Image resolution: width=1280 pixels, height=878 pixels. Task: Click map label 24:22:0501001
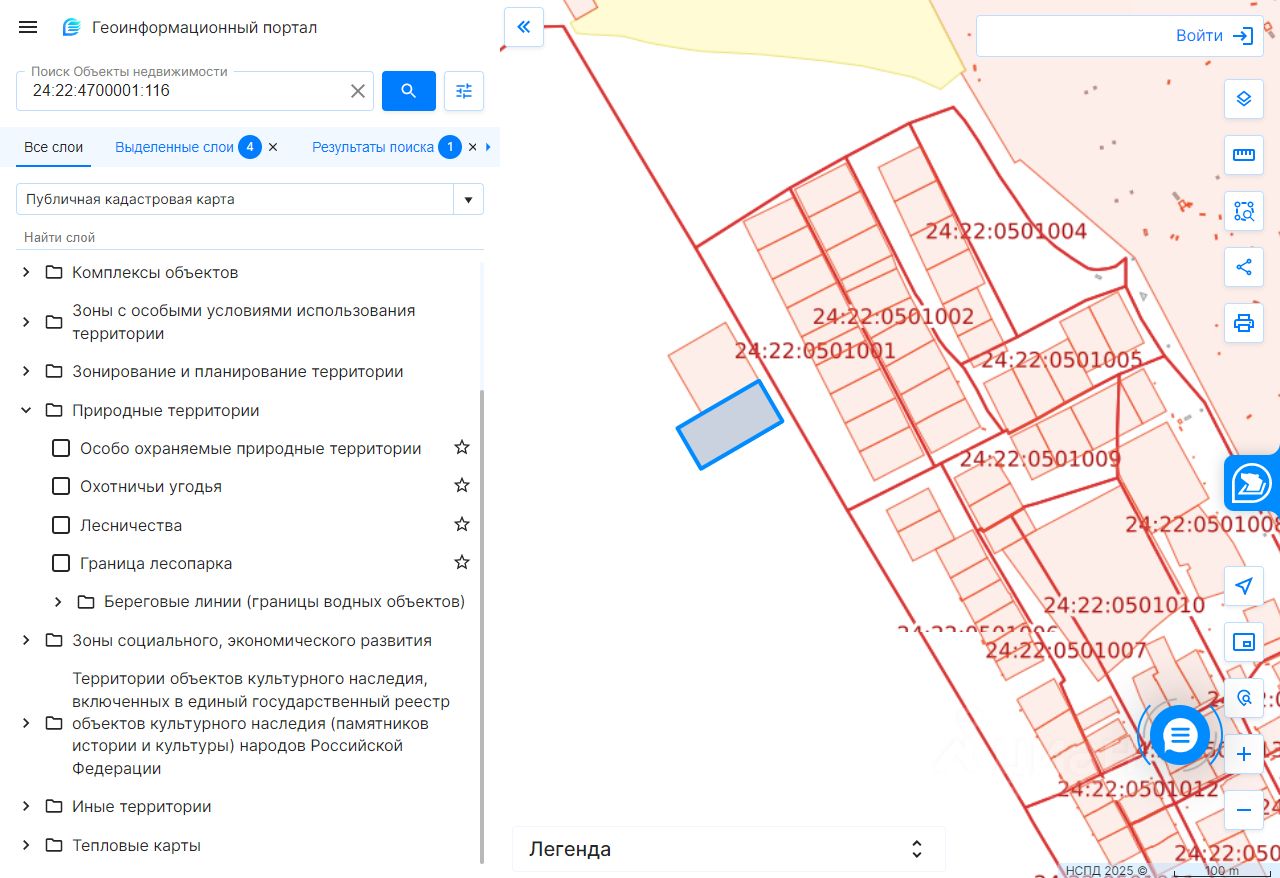815,352
